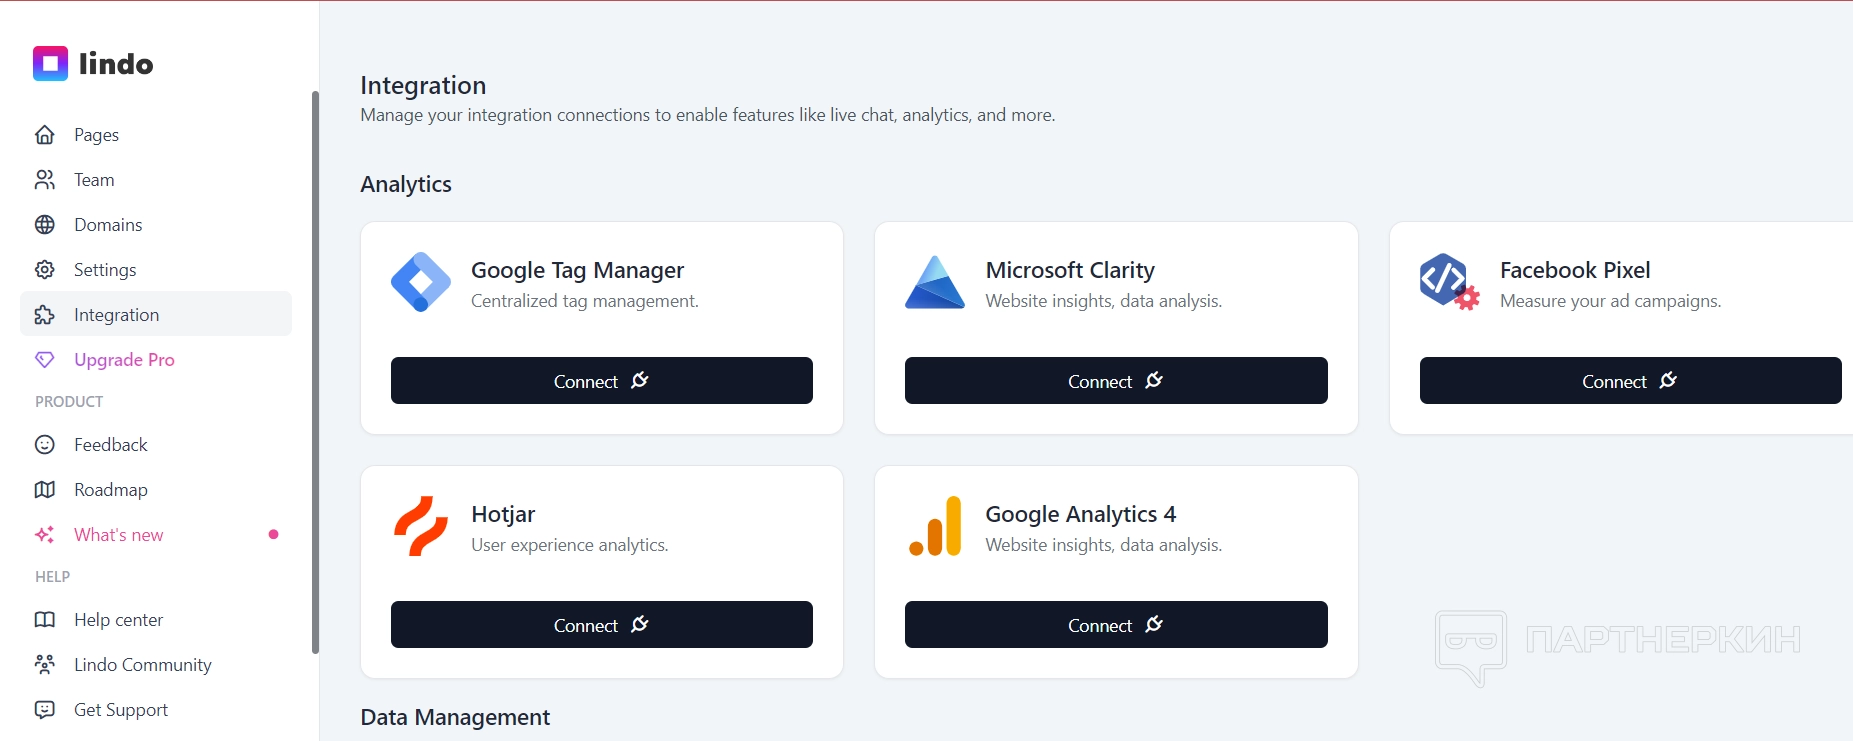
Task: Open the Pages menu item
Action: [96, 135]
